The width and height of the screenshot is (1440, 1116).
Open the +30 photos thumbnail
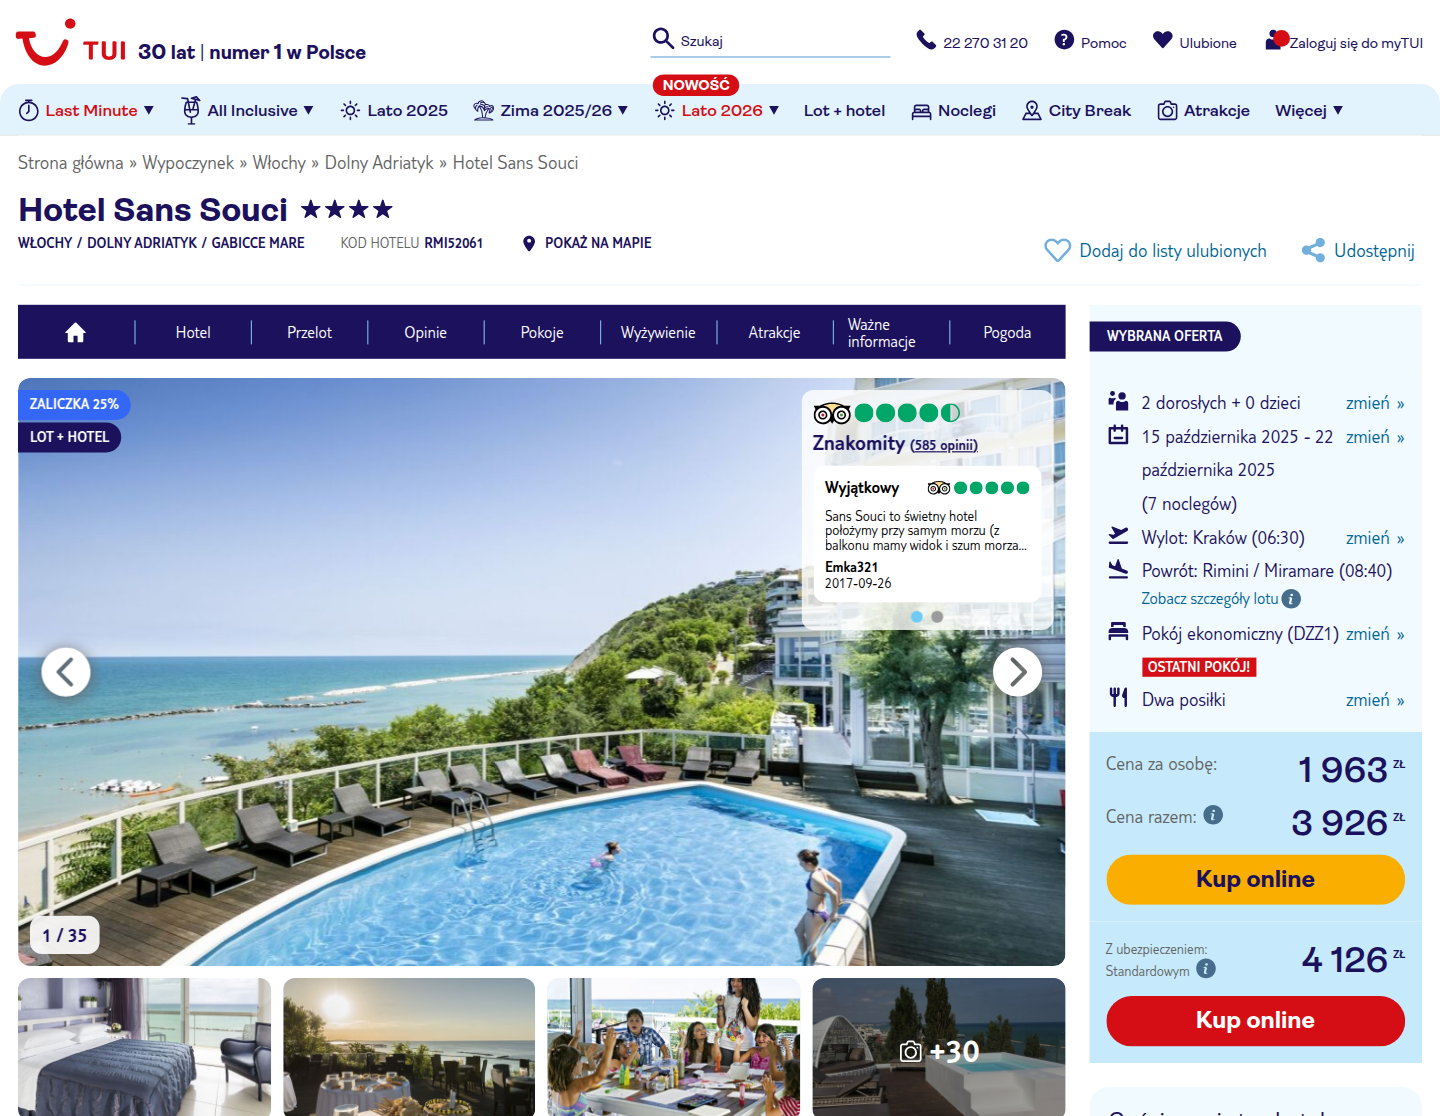(x=939, y=1047)
